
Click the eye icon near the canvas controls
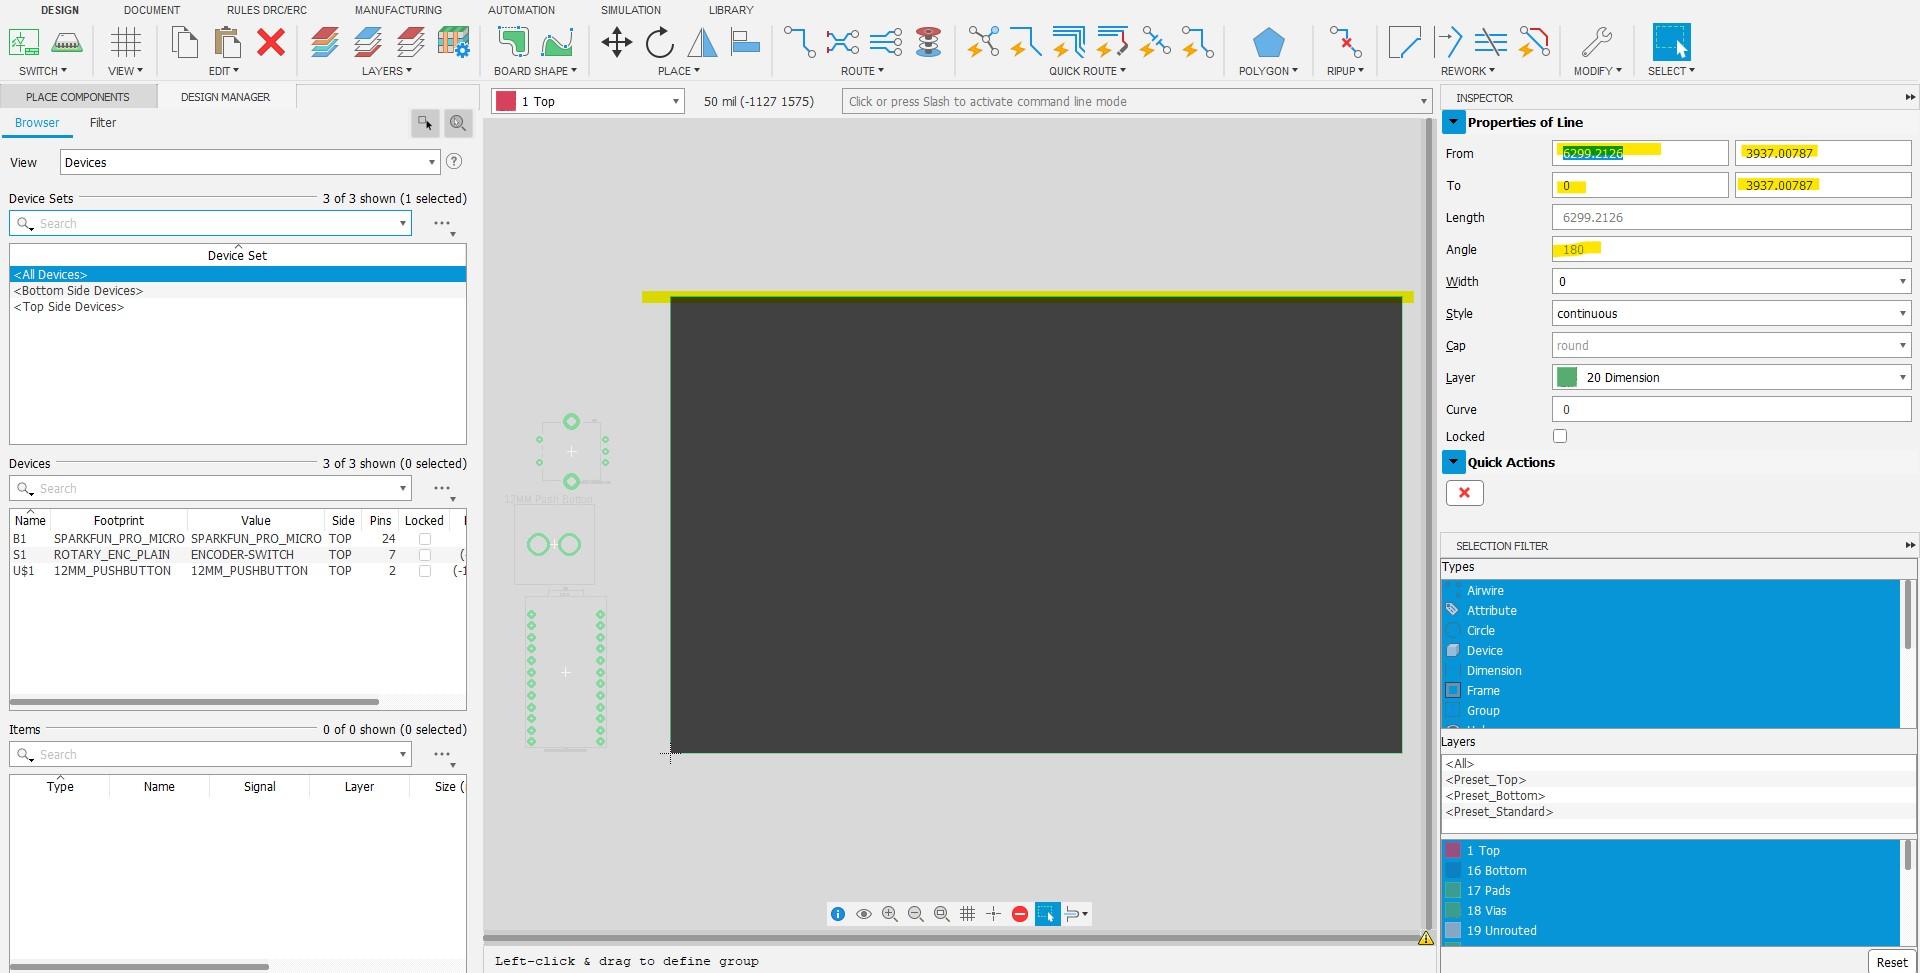point(864,913)
